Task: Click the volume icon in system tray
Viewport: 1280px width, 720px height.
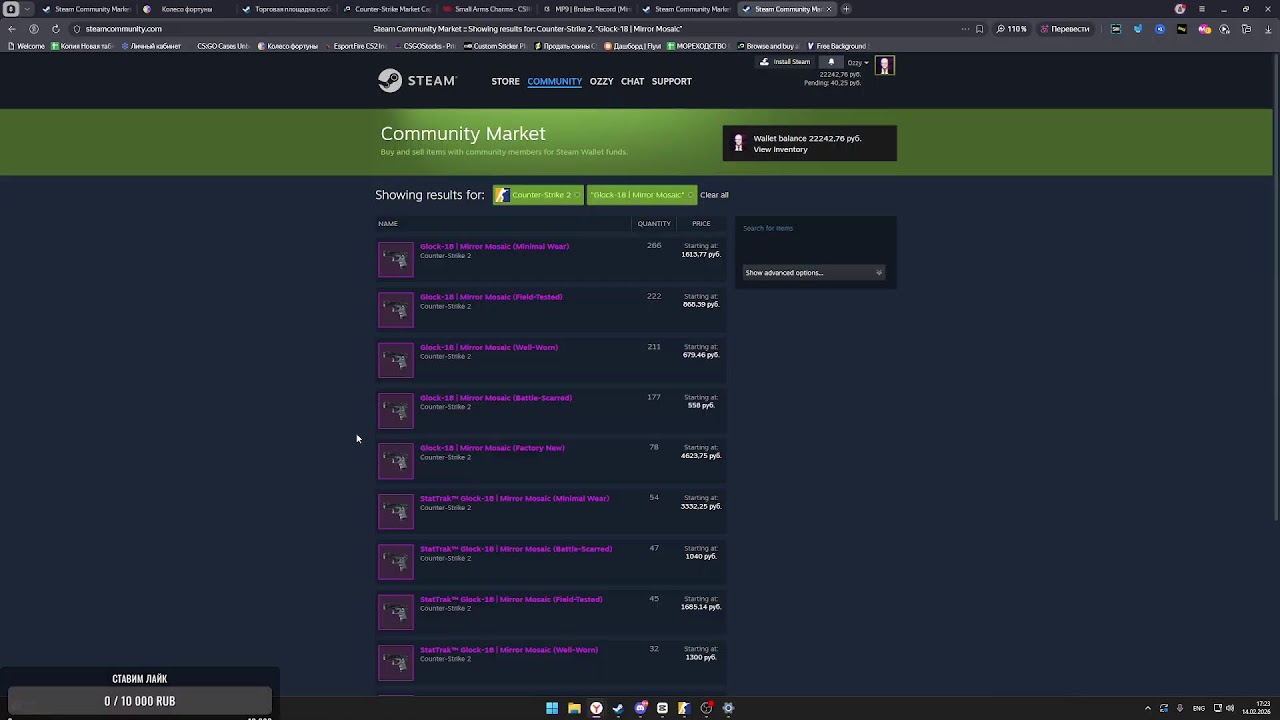Action: (1230, 708)
